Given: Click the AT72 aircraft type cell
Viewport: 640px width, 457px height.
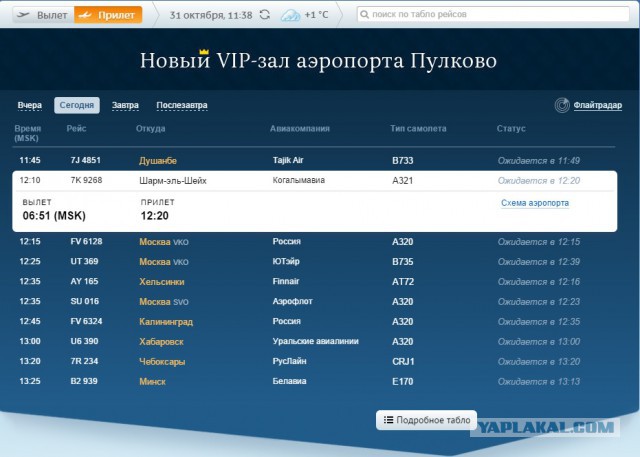Looking at the screenshot, I should point(403,282).
